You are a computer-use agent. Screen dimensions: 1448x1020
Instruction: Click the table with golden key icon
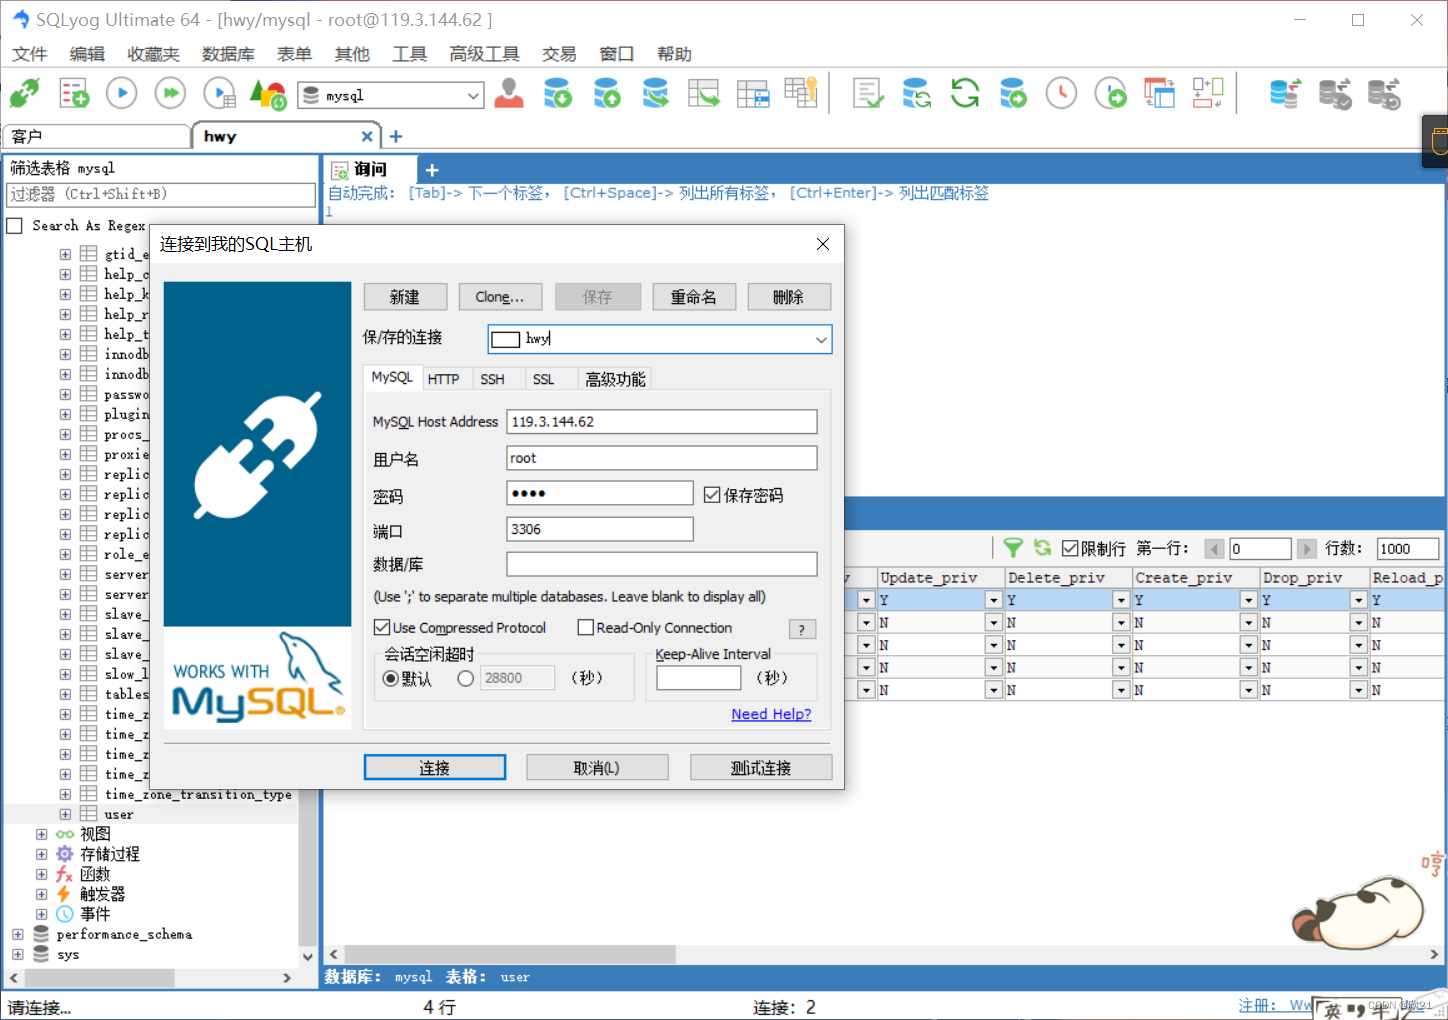click(801, 94)
